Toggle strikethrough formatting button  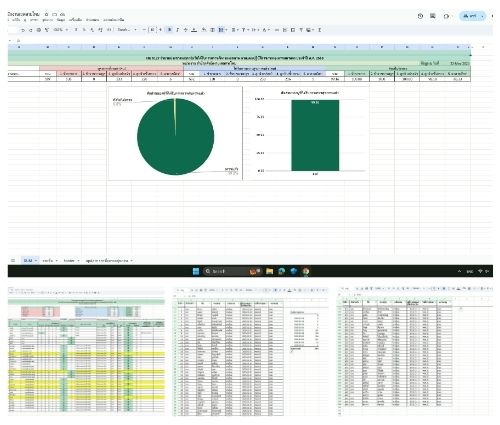click(186, 30)
